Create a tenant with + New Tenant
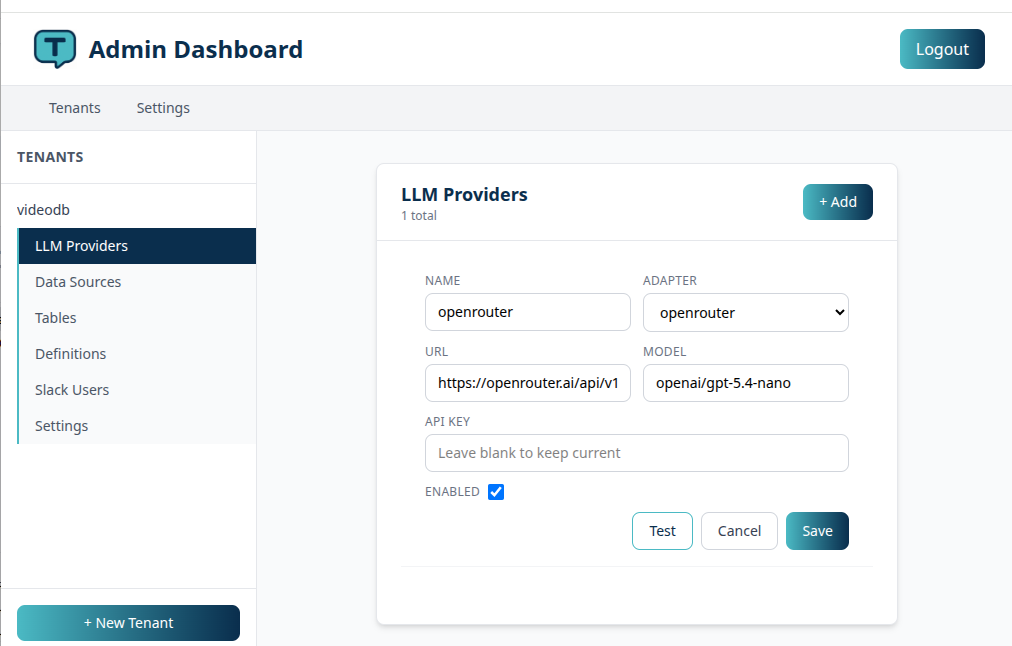The height and width of the screenshot is (646, 1012). tap(128, 622)
